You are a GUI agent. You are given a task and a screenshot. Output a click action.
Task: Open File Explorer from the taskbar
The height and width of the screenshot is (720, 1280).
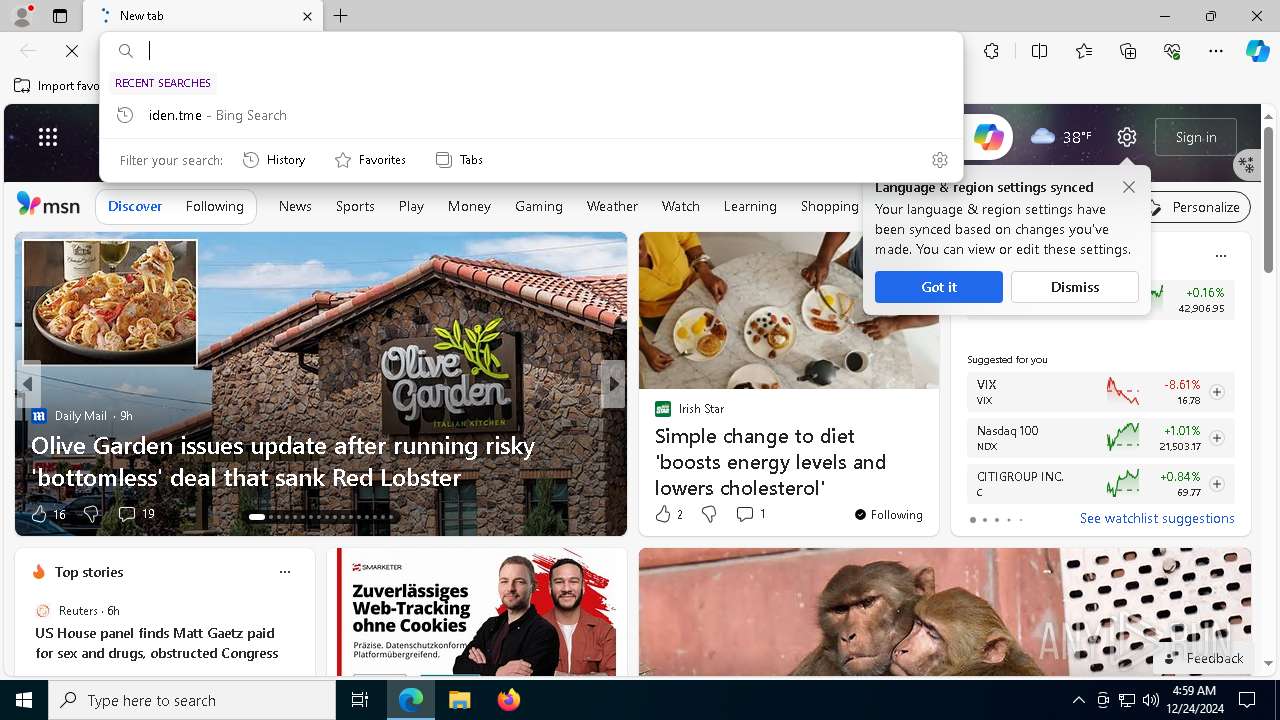pos(459,700)
